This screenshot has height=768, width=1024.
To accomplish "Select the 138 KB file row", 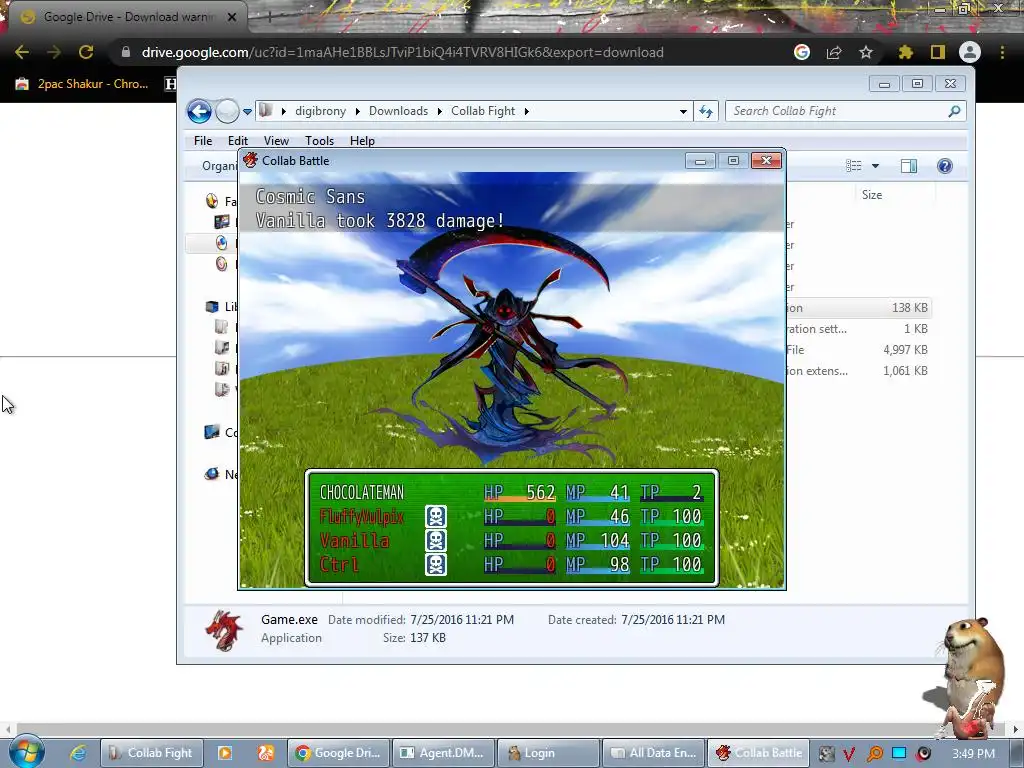I will [857, 308].
